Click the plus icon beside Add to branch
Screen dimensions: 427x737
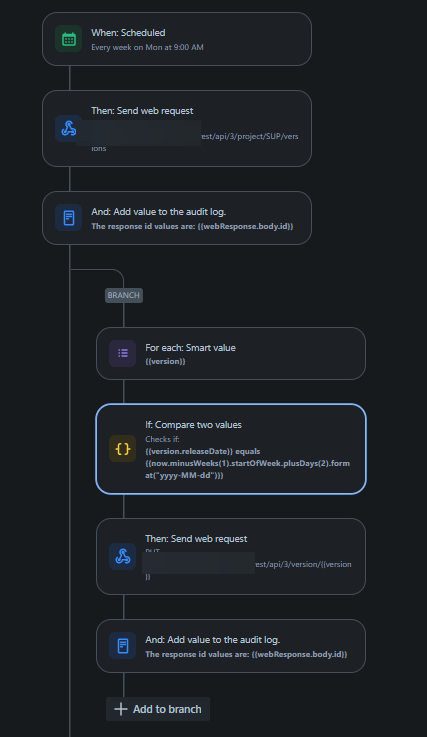point(121,709)
